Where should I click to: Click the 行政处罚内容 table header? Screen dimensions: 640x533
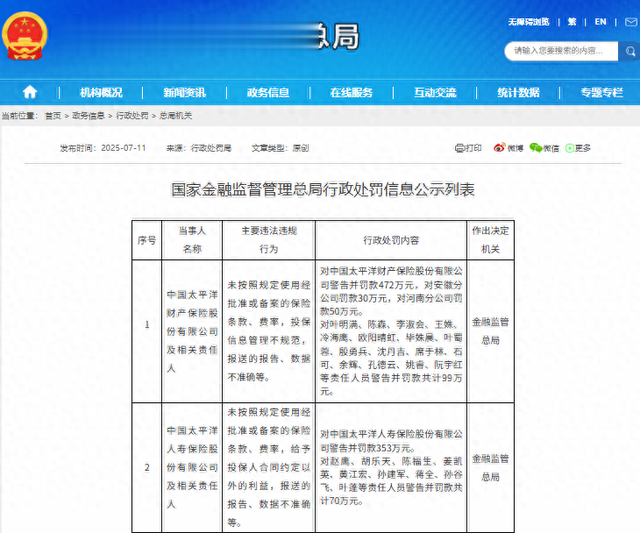391,240
